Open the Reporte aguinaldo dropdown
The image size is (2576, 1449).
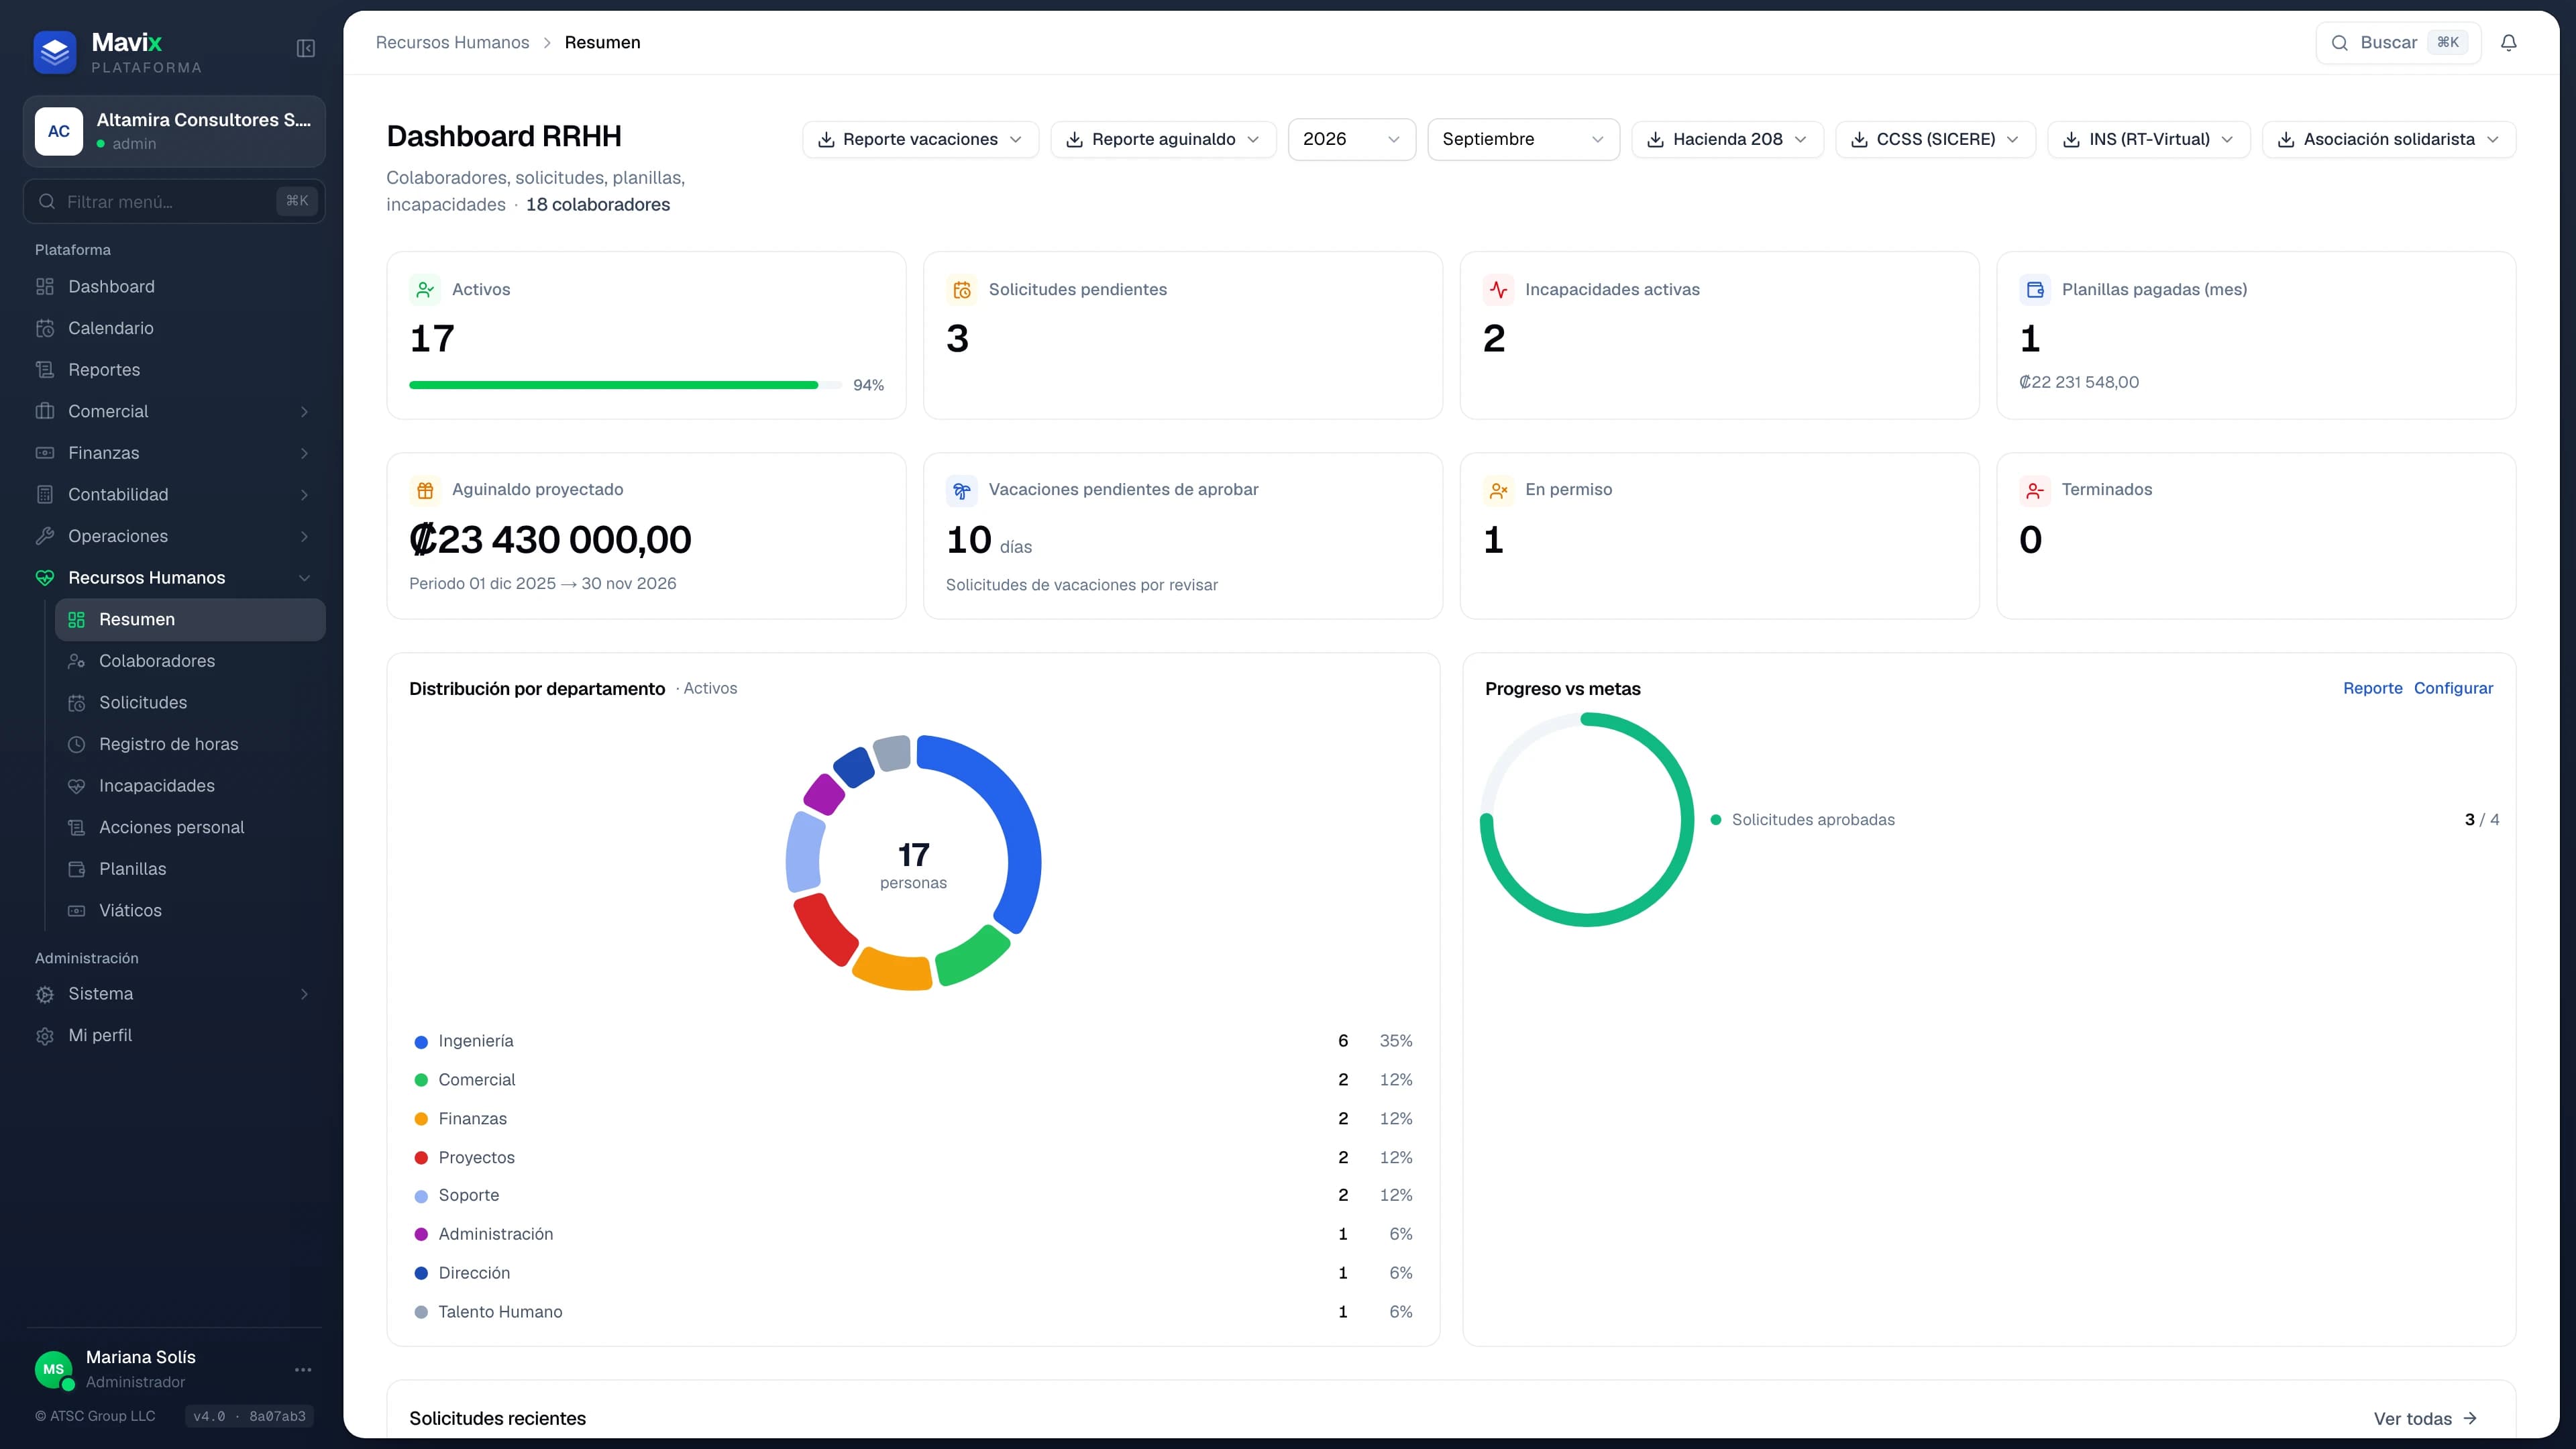pos(1163,139)
